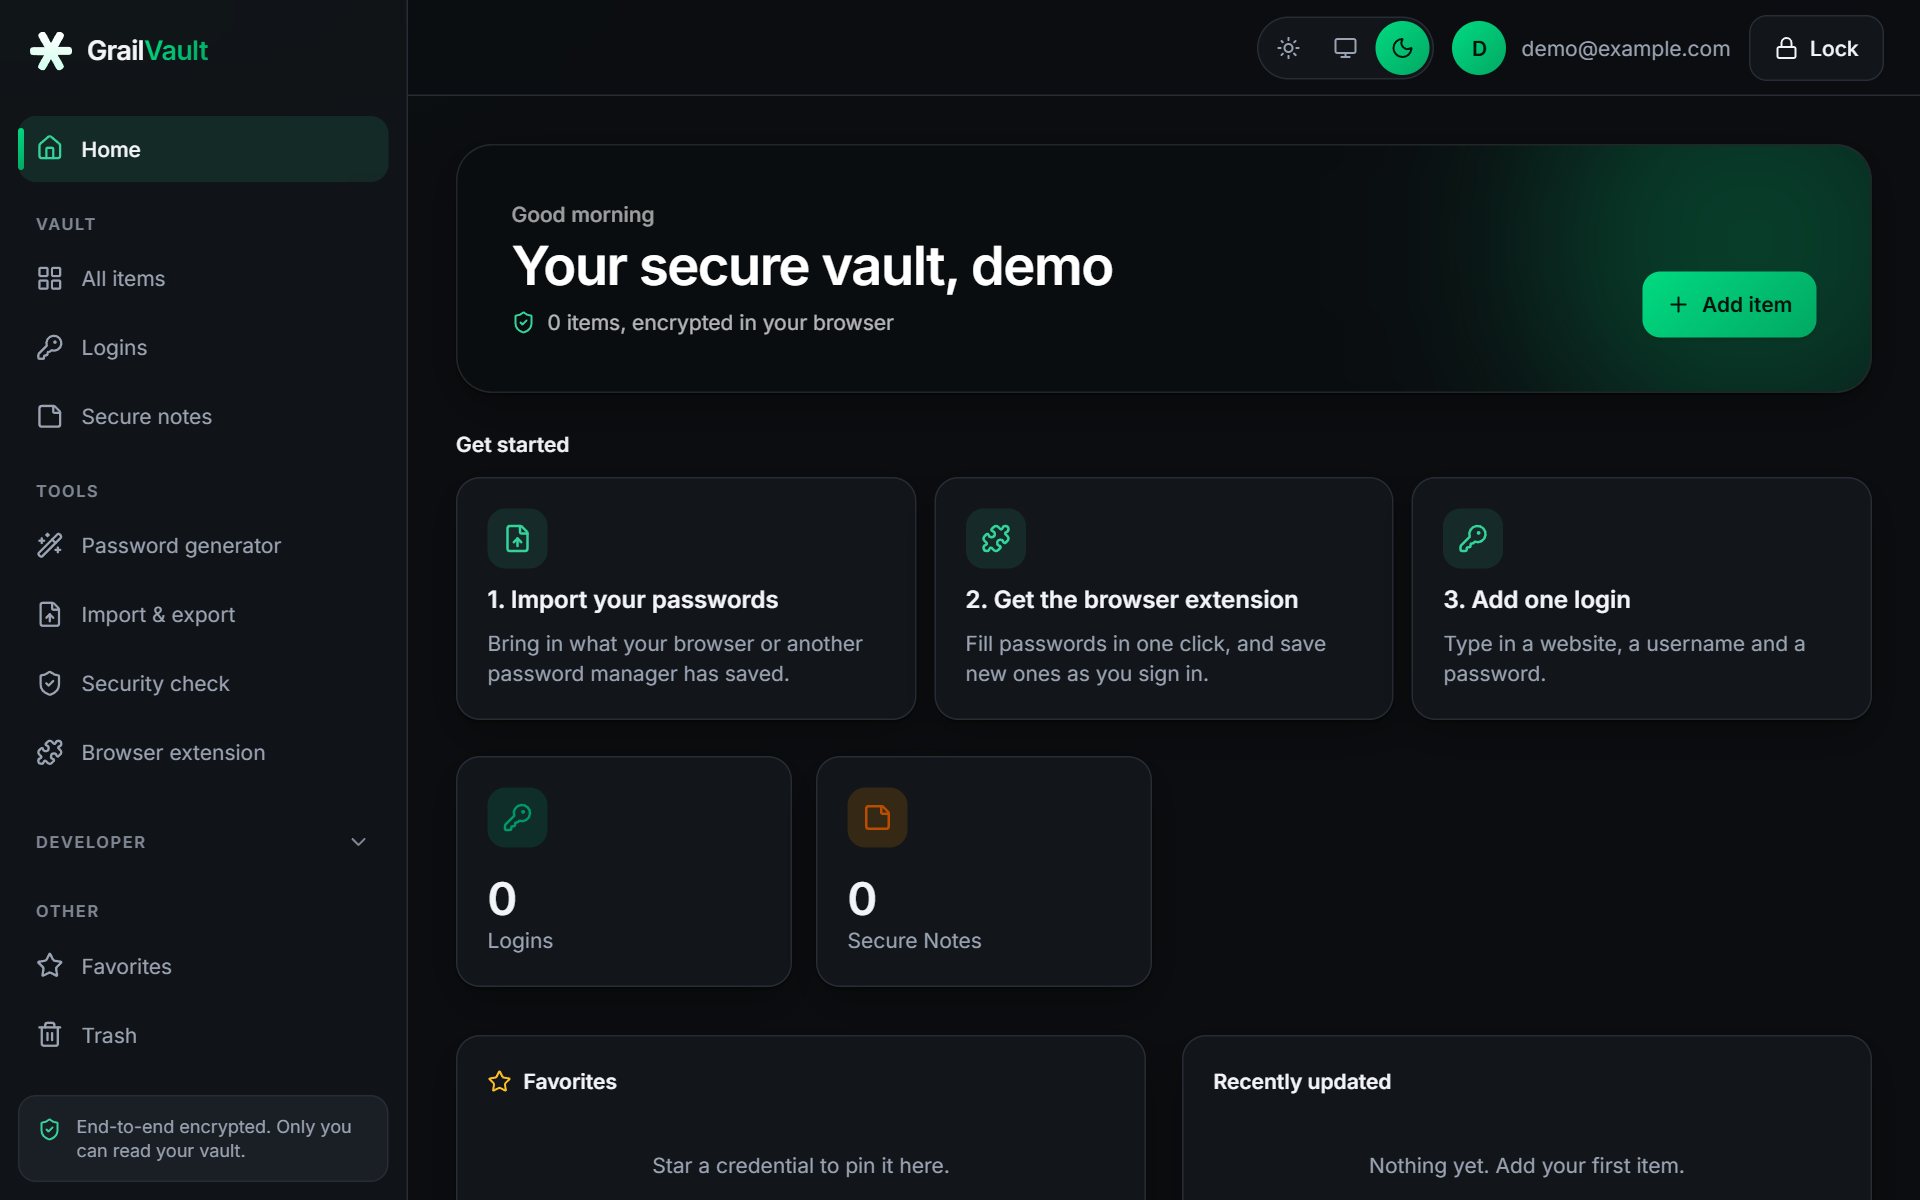Click the shield icon next to 0 items text

pos(523,322)
